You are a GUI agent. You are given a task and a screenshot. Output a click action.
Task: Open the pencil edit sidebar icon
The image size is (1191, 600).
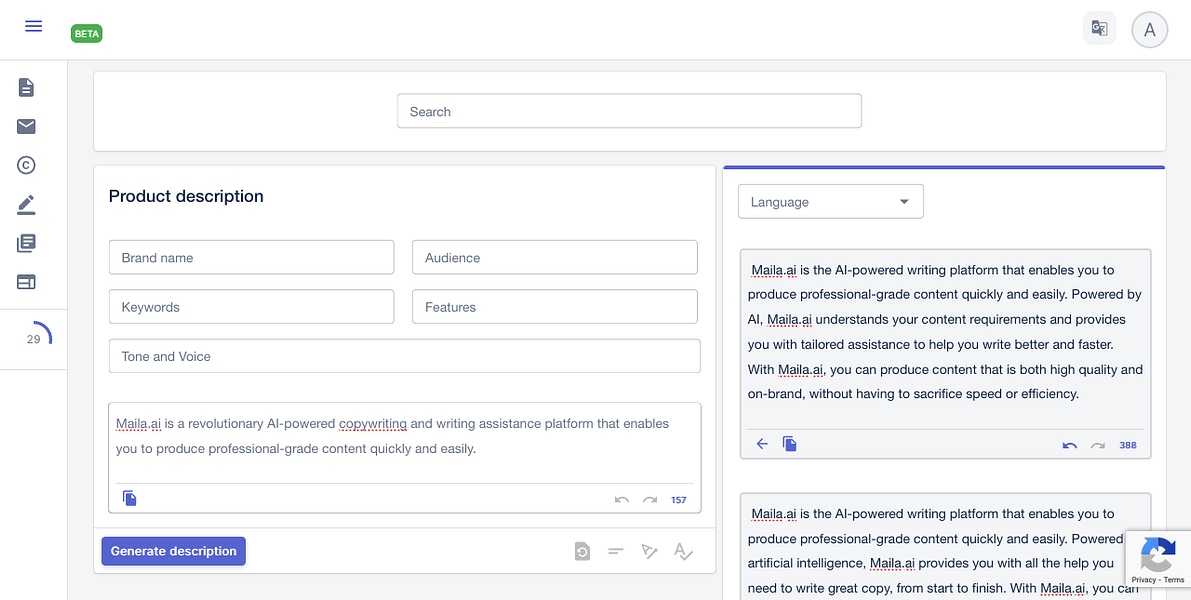(x=27, y=204)
